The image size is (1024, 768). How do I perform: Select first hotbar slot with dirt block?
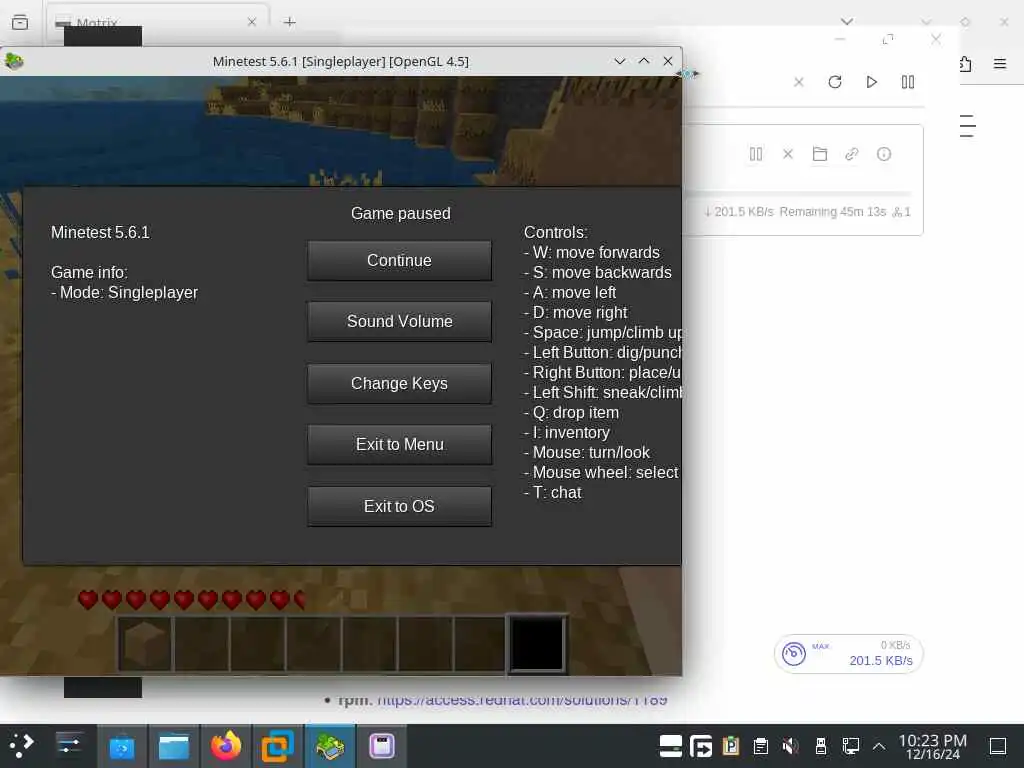coord(145,644)
